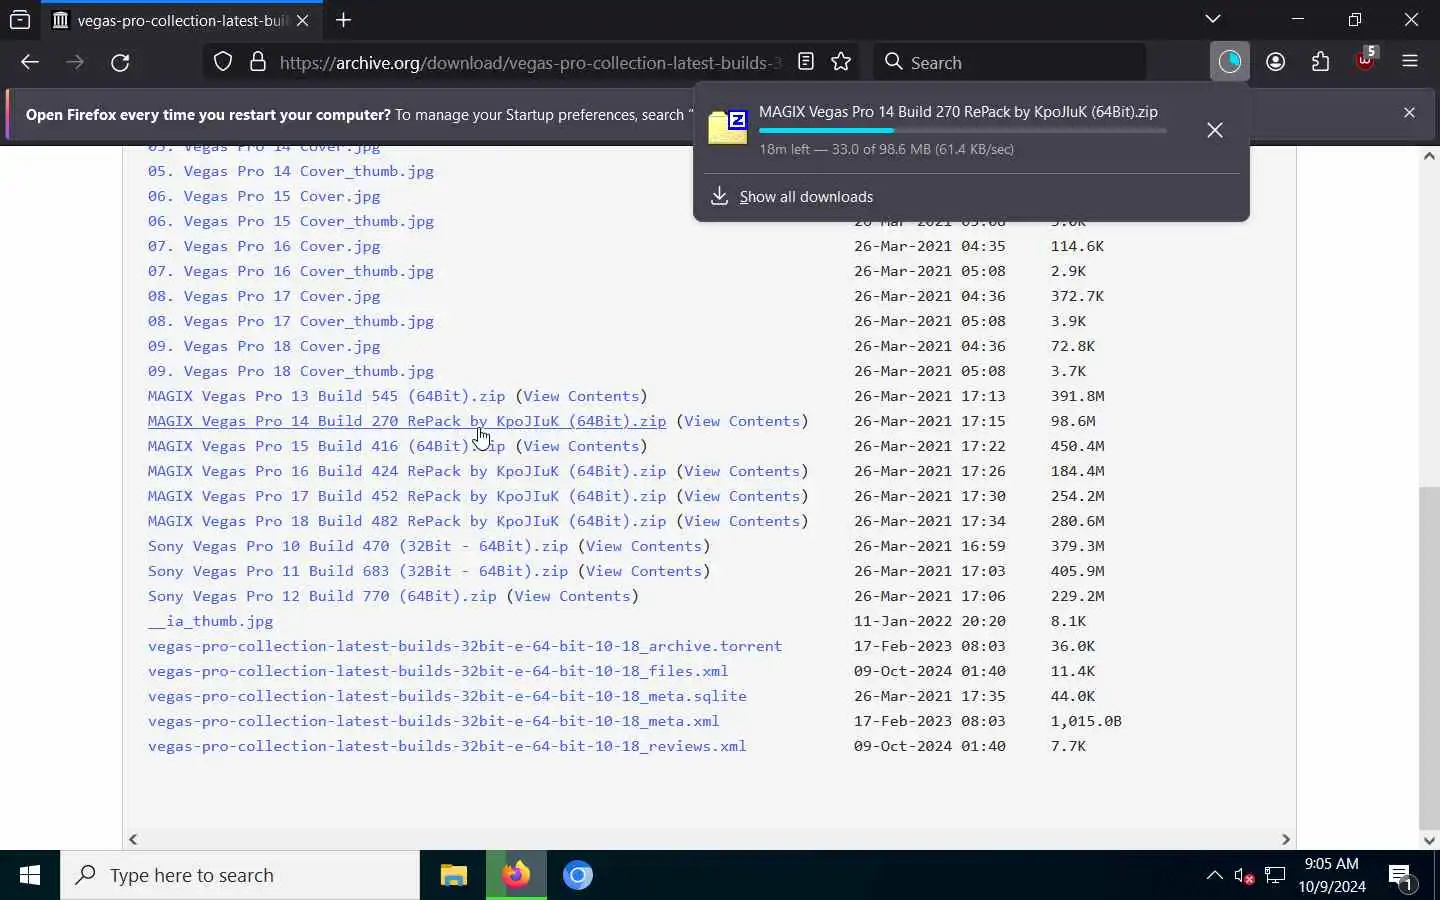The width and height of the screenshot is (1440, 900).
Task: Download MAGIX Vegas Pro 16 Build 424 zip
Action: pos(407,471)
